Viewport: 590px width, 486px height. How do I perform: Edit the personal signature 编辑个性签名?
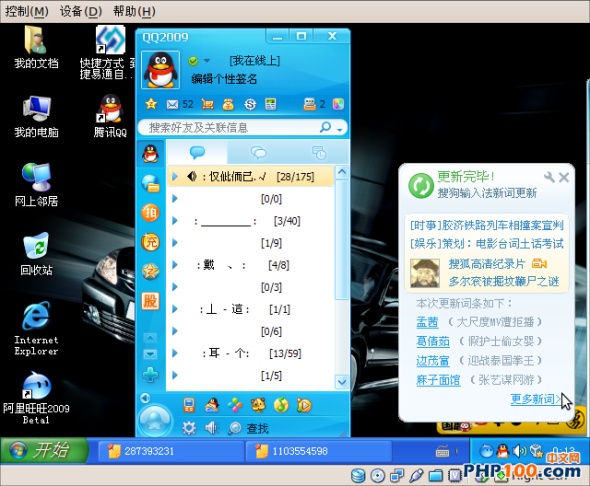pyautogui.click(x=224, y=79)
